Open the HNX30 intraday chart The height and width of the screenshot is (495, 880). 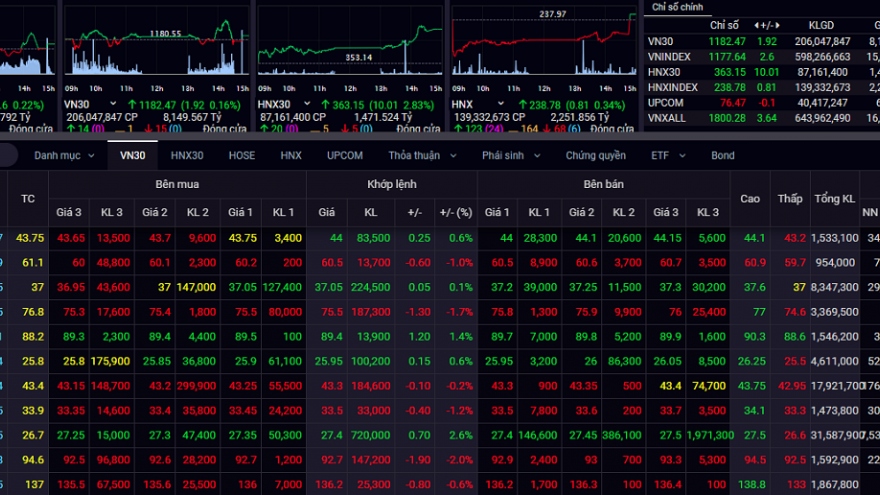[349, 45]
